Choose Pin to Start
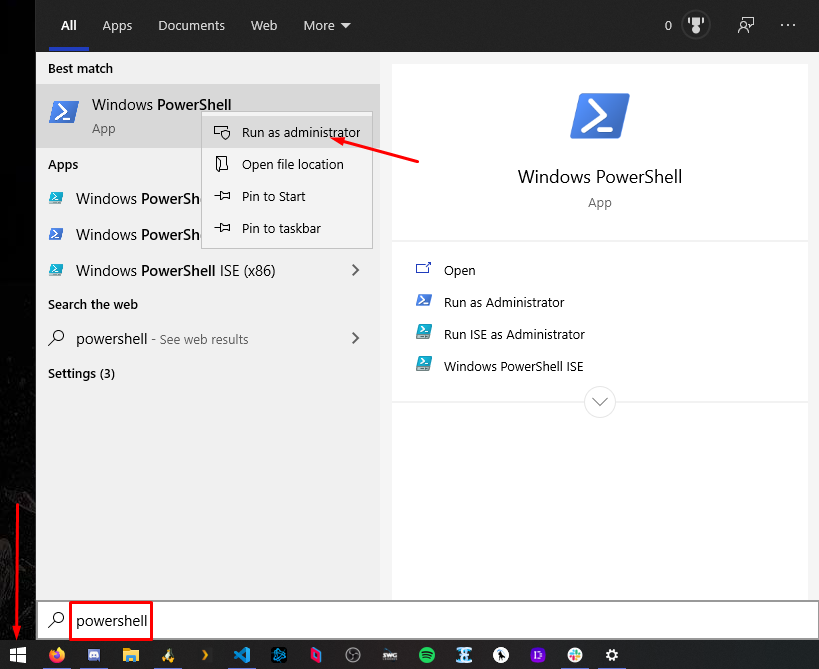 point(287,196)
